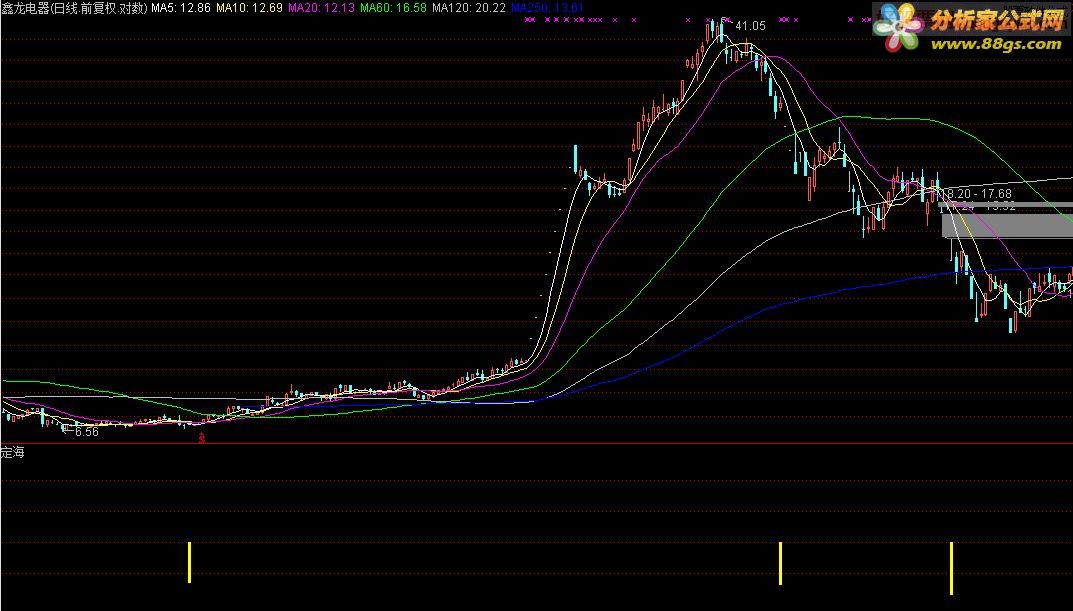Click the 41.05 peak price label
This screenshot has width=1073, height=611.
[x=750, y=25]
